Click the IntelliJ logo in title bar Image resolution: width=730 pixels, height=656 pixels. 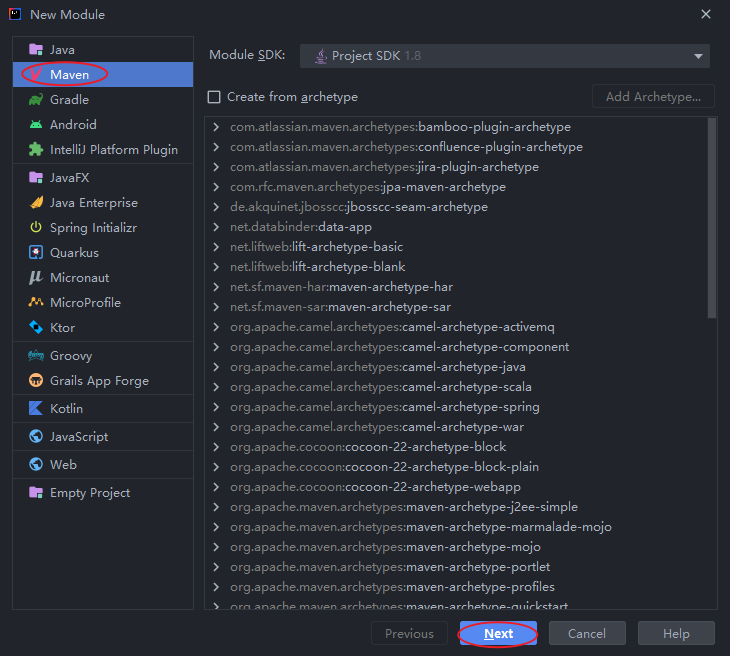(x=15, y=14)
